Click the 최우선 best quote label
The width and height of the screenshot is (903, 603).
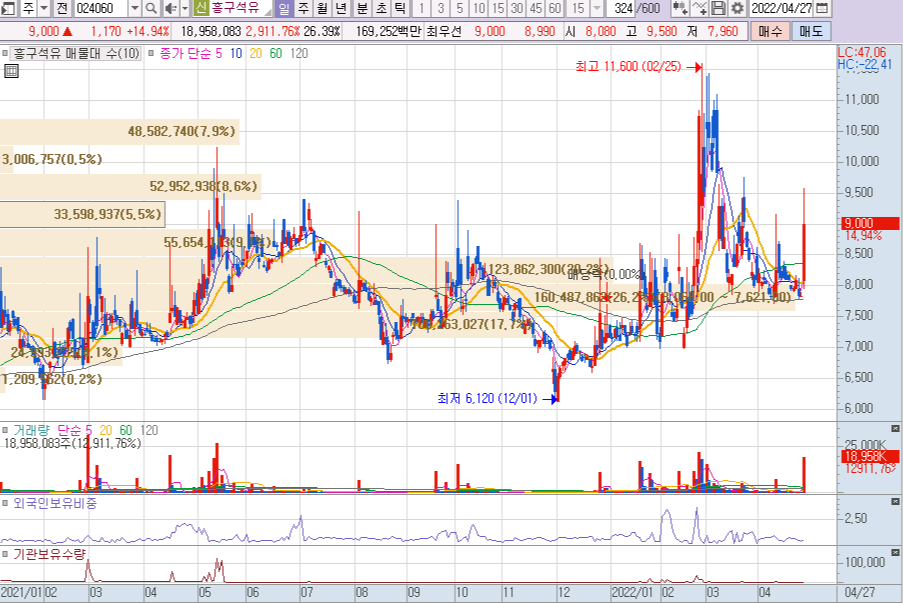pyautogui.click(x=444, y=31)
